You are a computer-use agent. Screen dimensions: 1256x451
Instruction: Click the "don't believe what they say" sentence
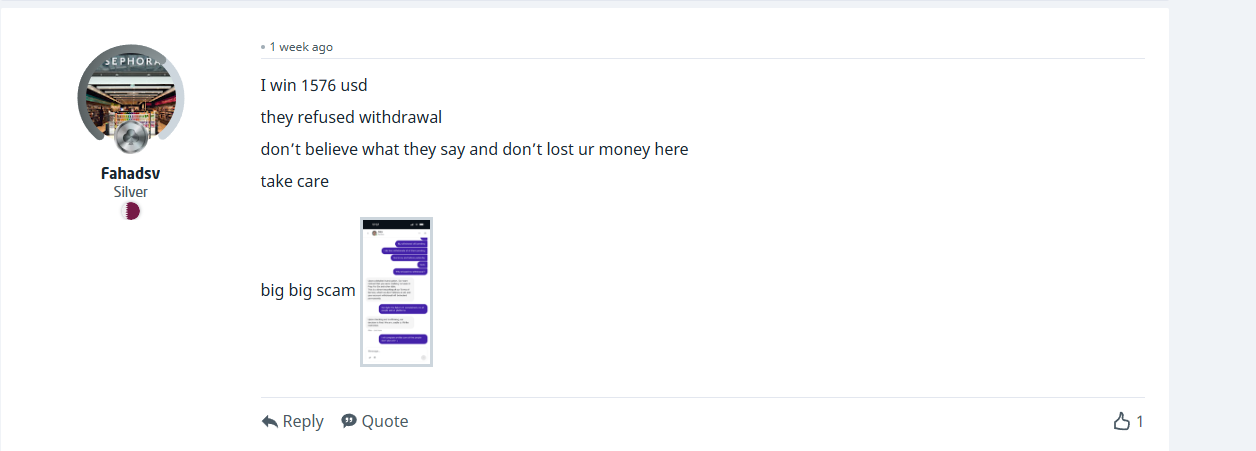[x=474, y=149]
